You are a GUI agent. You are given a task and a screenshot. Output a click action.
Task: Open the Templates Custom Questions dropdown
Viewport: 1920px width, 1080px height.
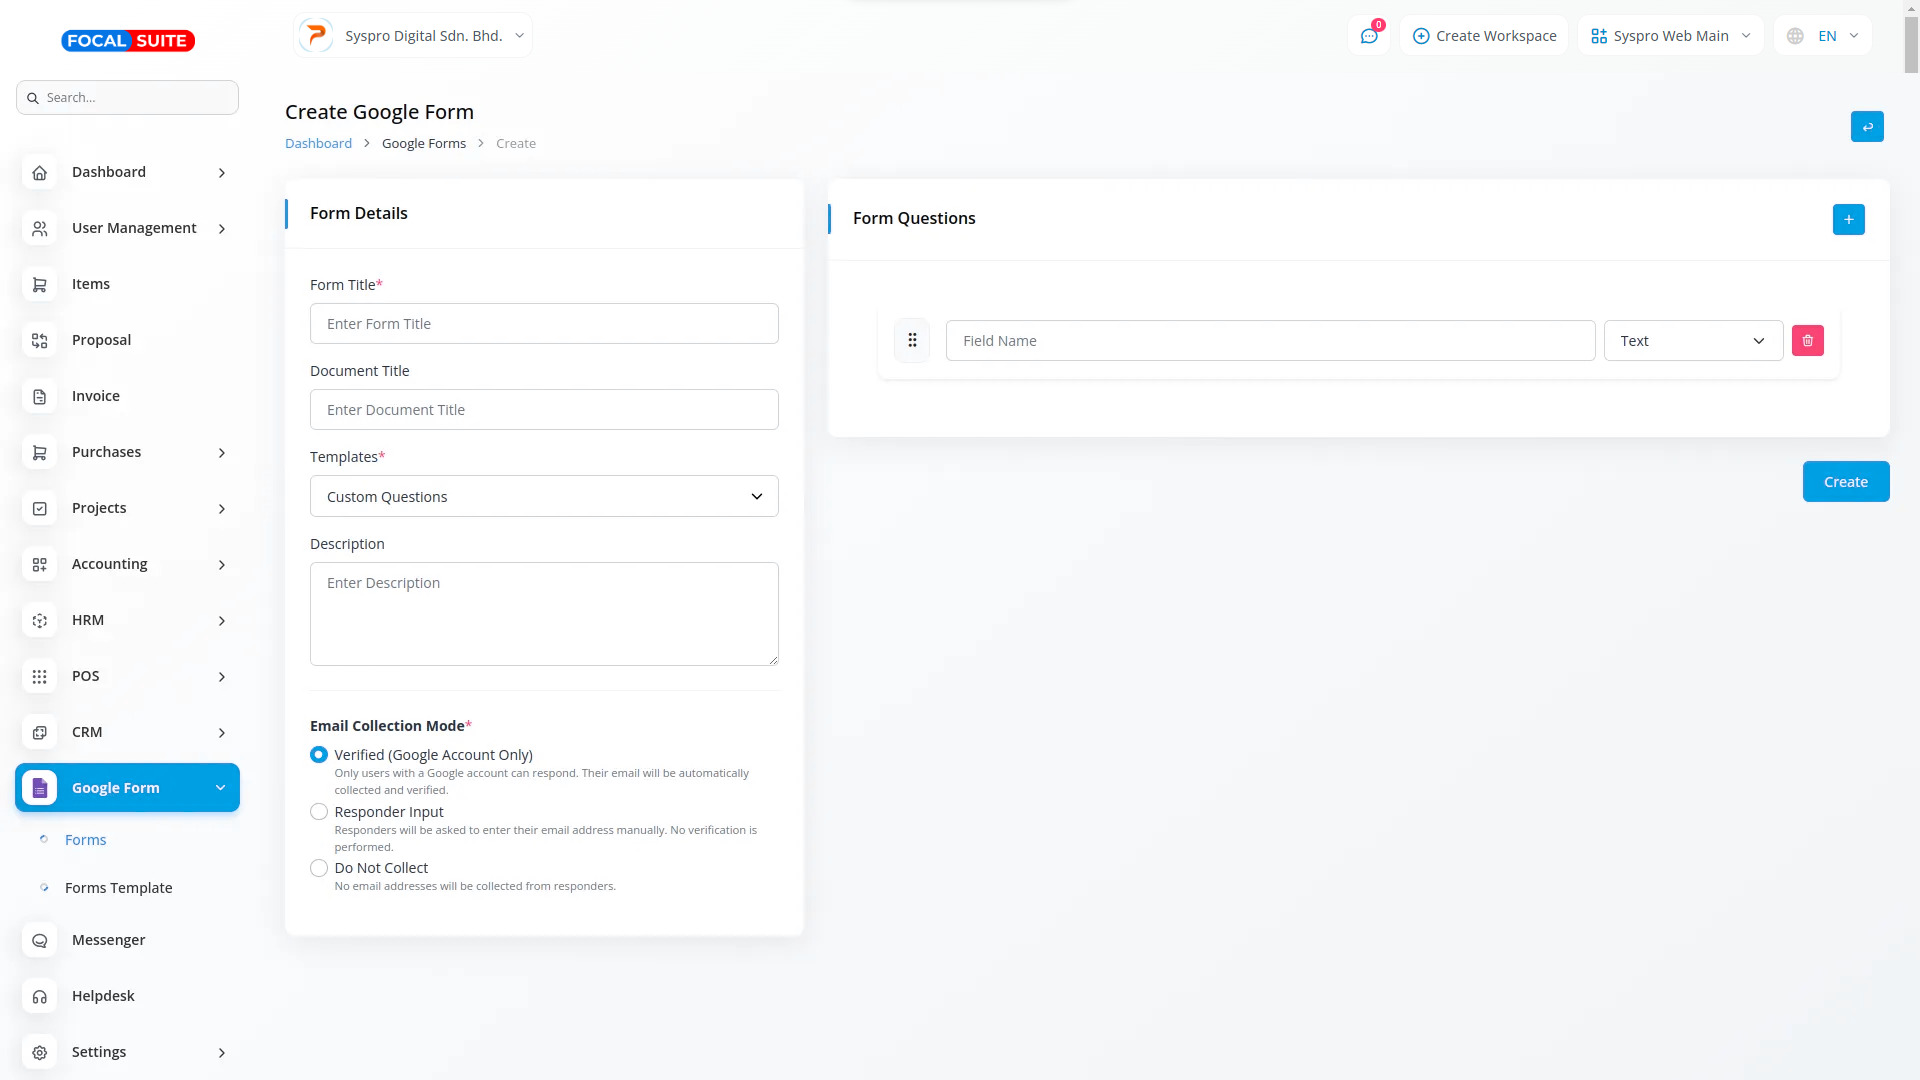click(x=544, y=497)
